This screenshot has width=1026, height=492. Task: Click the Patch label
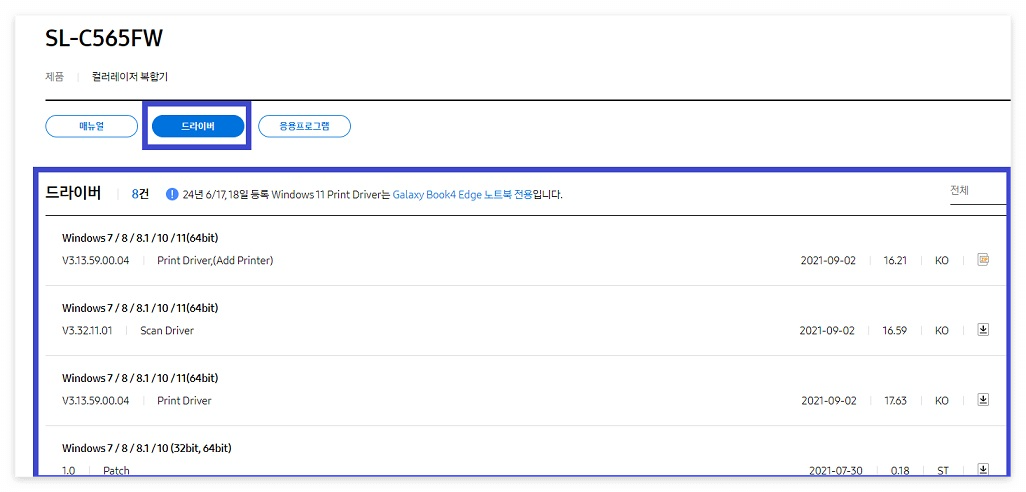coord(116,470)
